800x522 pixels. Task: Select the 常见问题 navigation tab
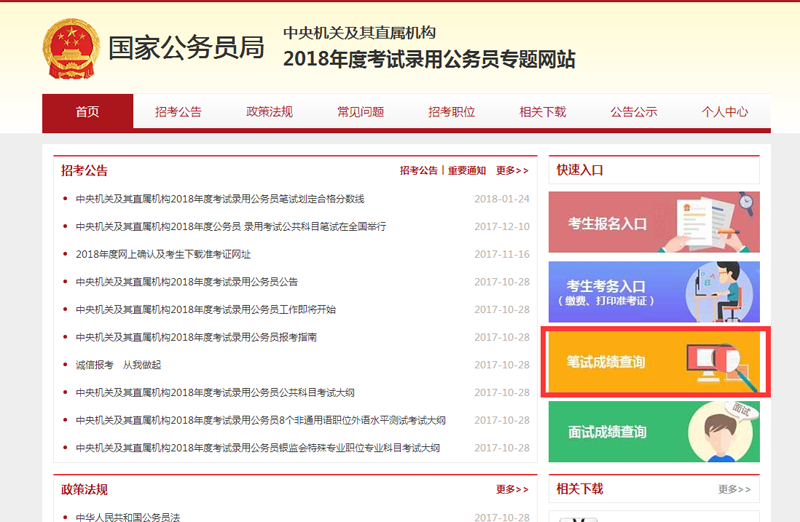361,112
